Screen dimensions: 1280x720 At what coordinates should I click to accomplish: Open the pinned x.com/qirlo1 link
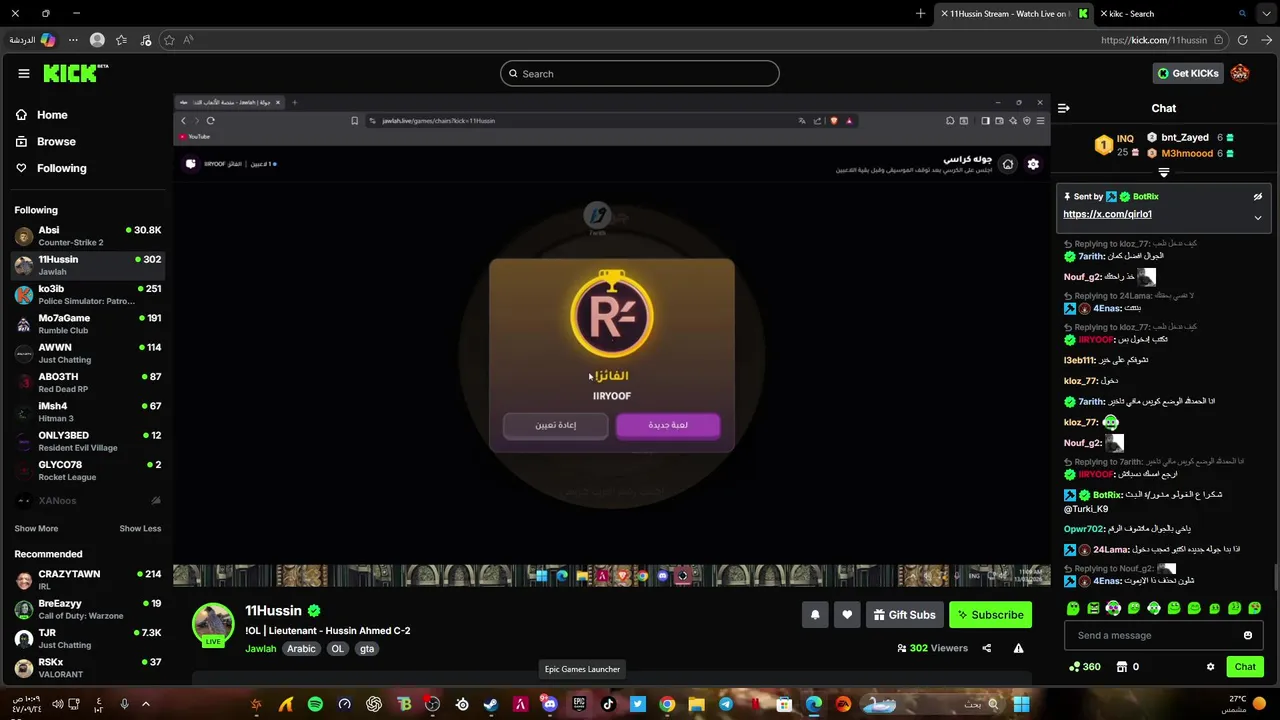point(1107,214)
